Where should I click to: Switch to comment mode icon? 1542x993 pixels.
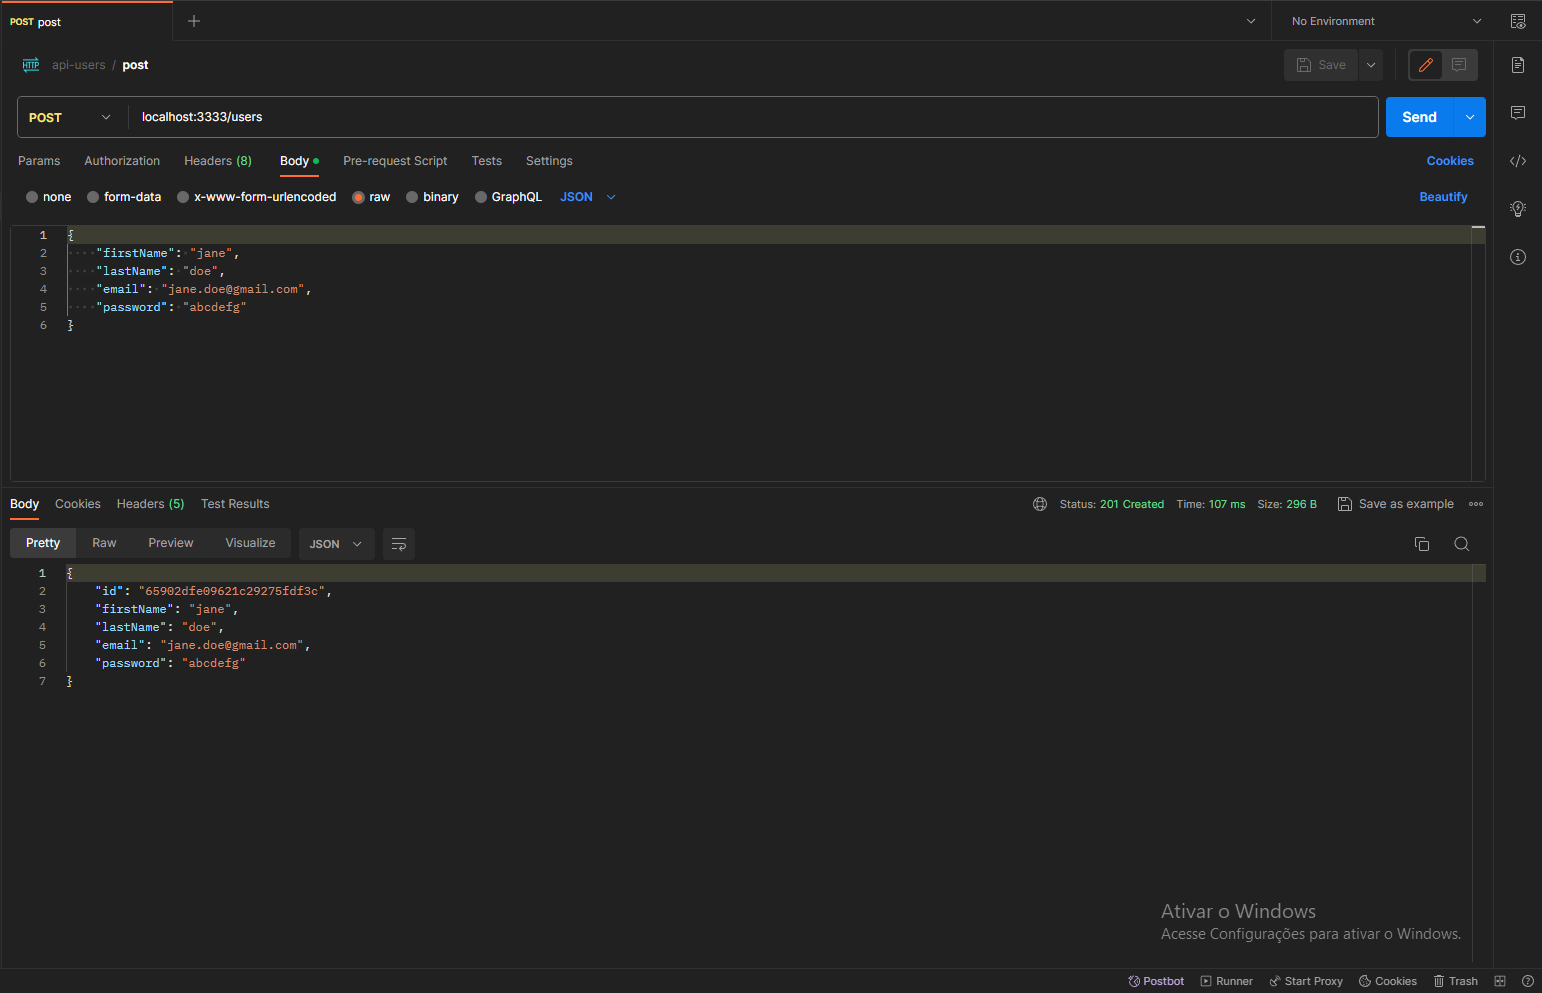1459,65
